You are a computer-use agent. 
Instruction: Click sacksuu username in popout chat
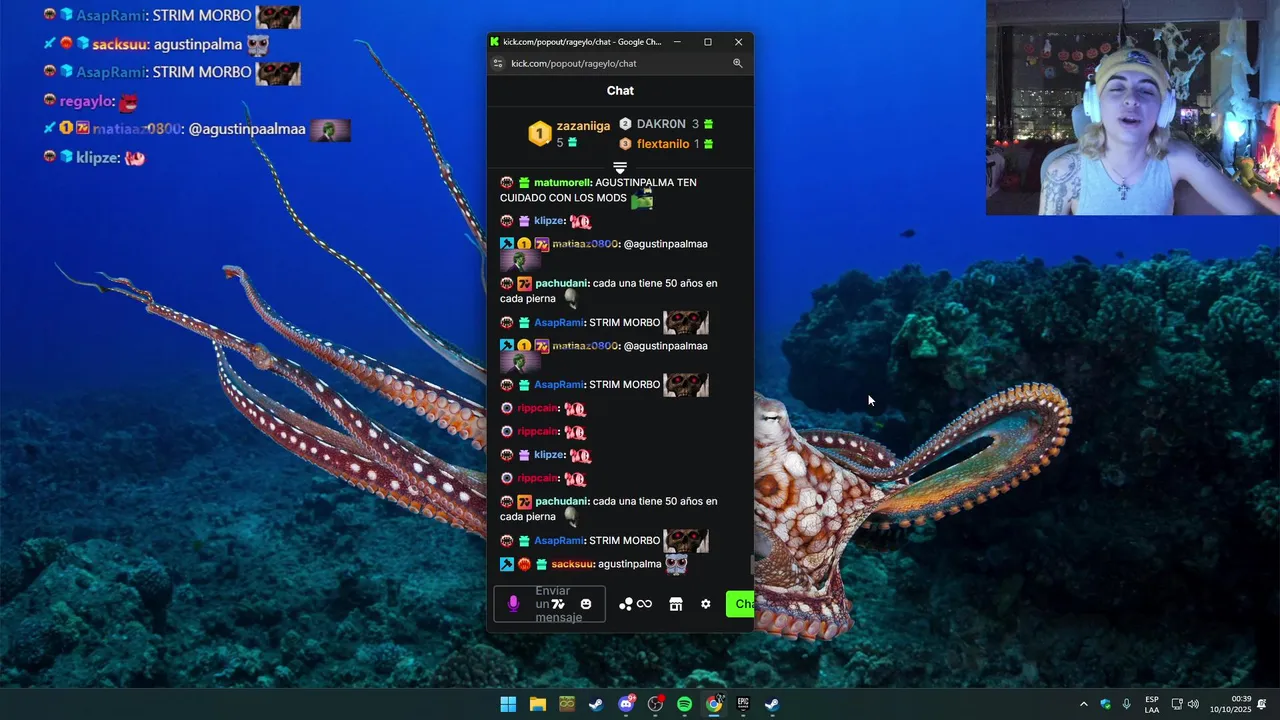(572, 564)
